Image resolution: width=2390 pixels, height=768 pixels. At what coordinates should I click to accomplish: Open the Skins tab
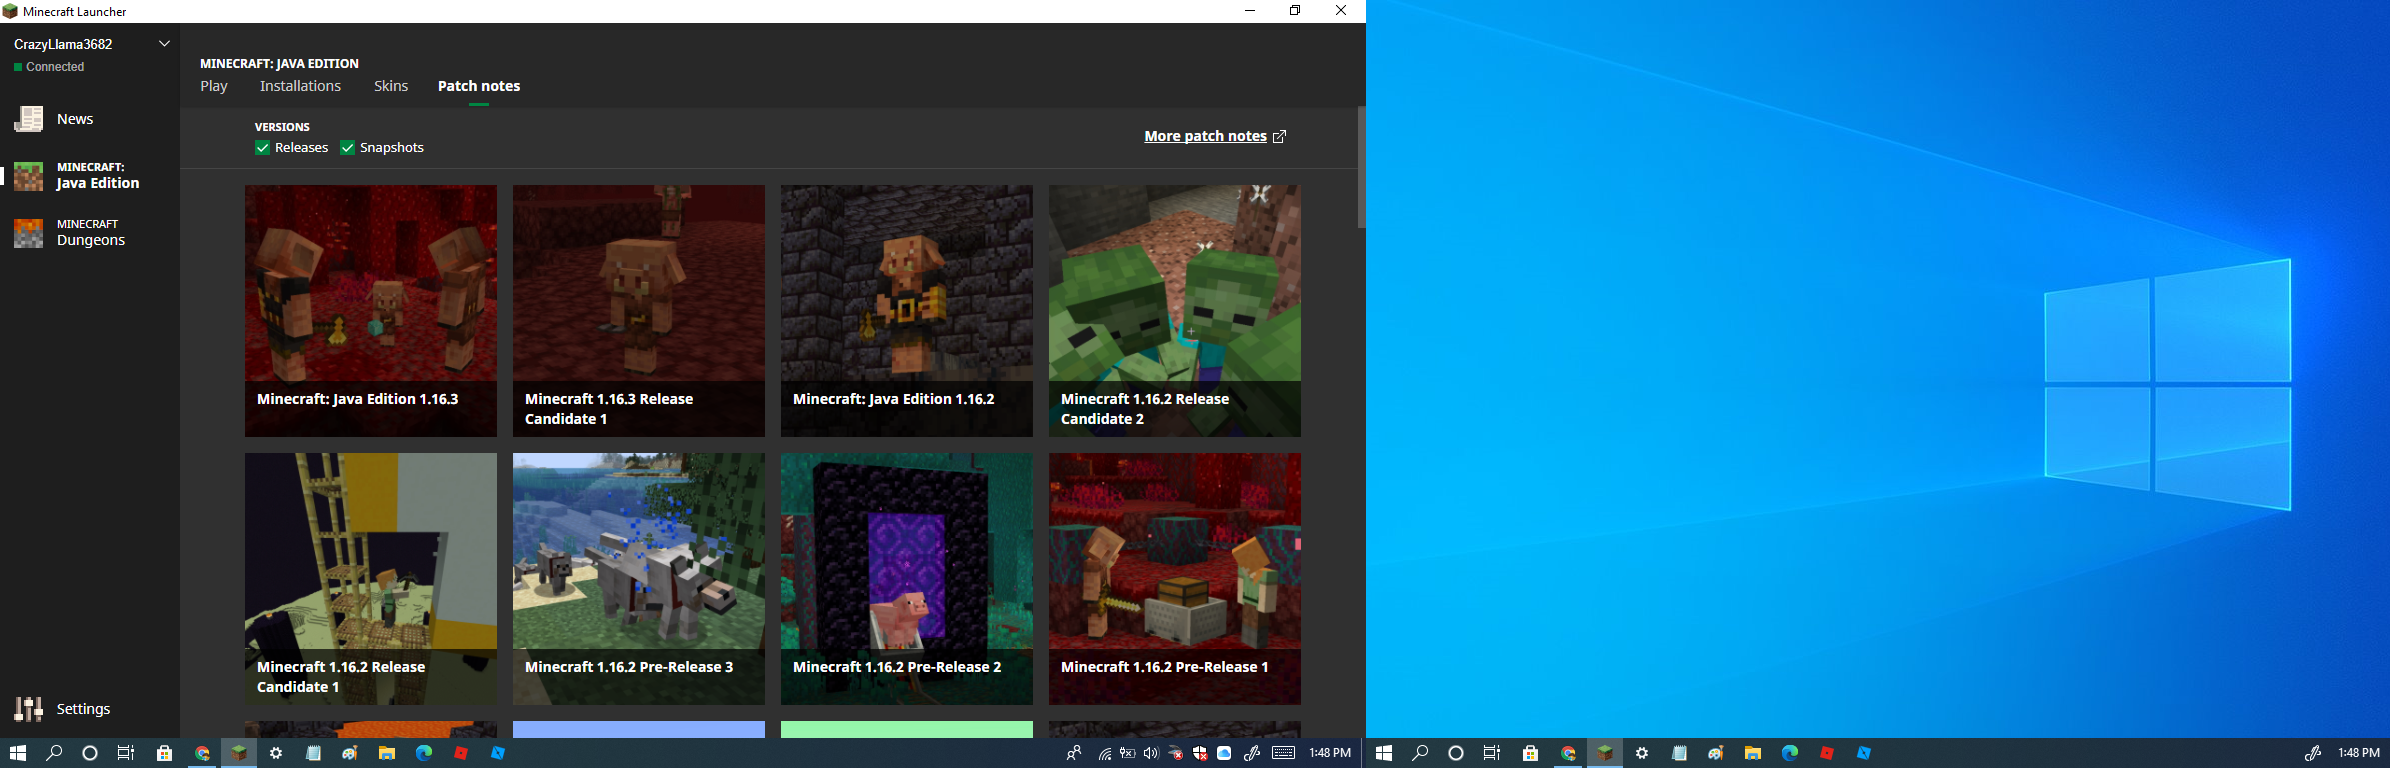(391, 86)
